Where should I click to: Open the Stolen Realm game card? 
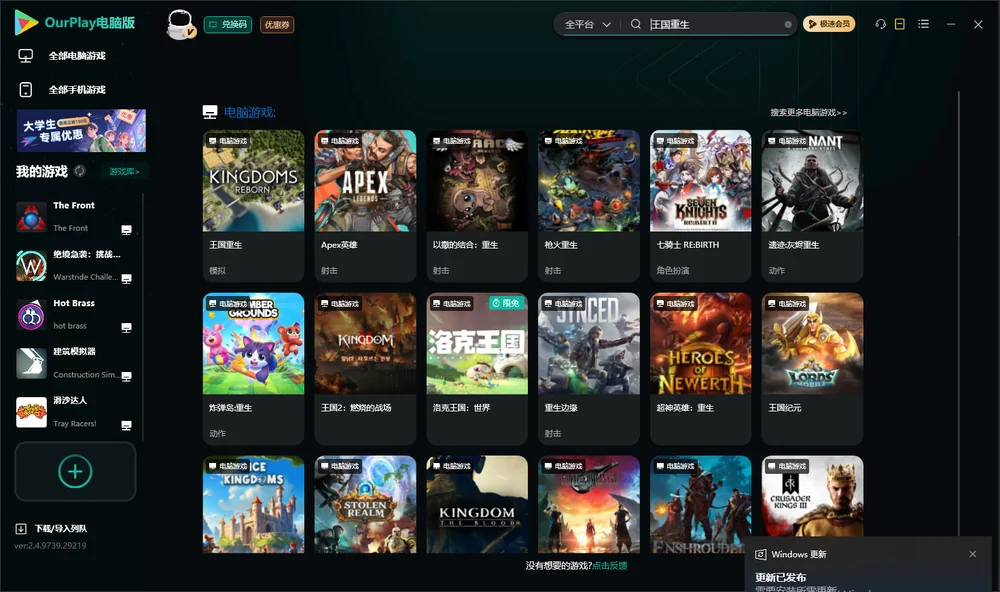pyautogui.click(x=365, y=504)
